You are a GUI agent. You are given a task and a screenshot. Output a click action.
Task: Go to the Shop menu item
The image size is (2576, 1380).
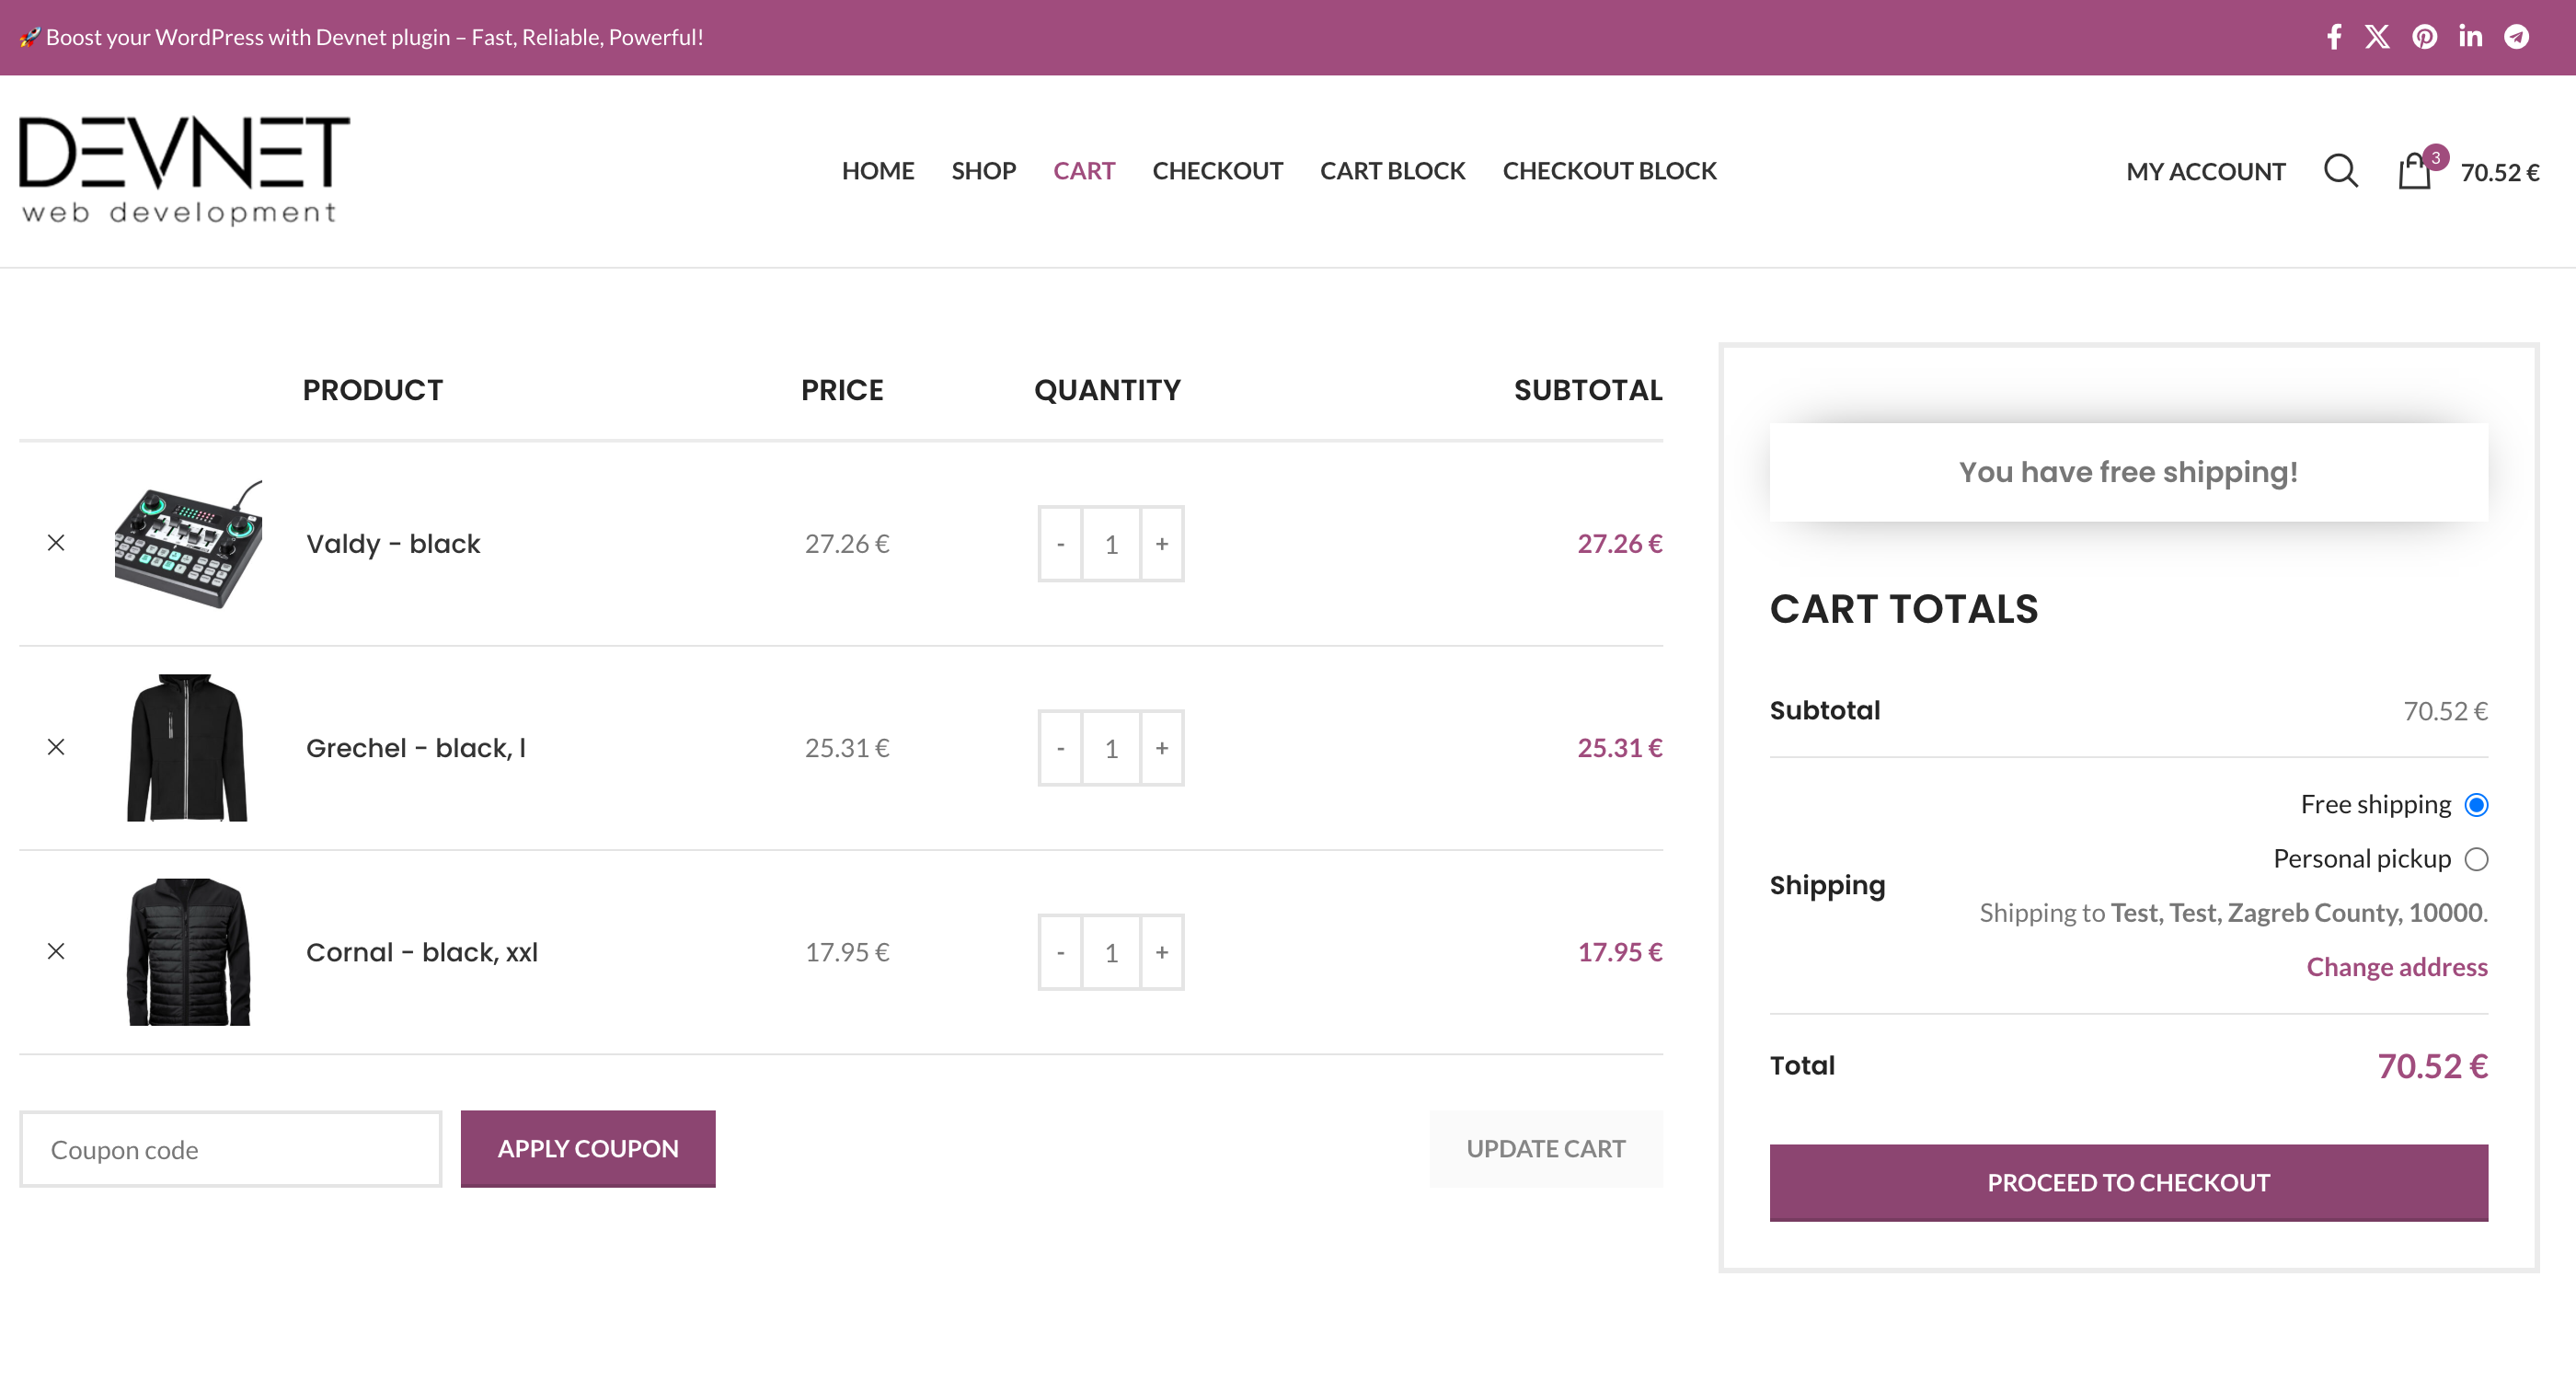pyautogui.click(x=983, y=171)
